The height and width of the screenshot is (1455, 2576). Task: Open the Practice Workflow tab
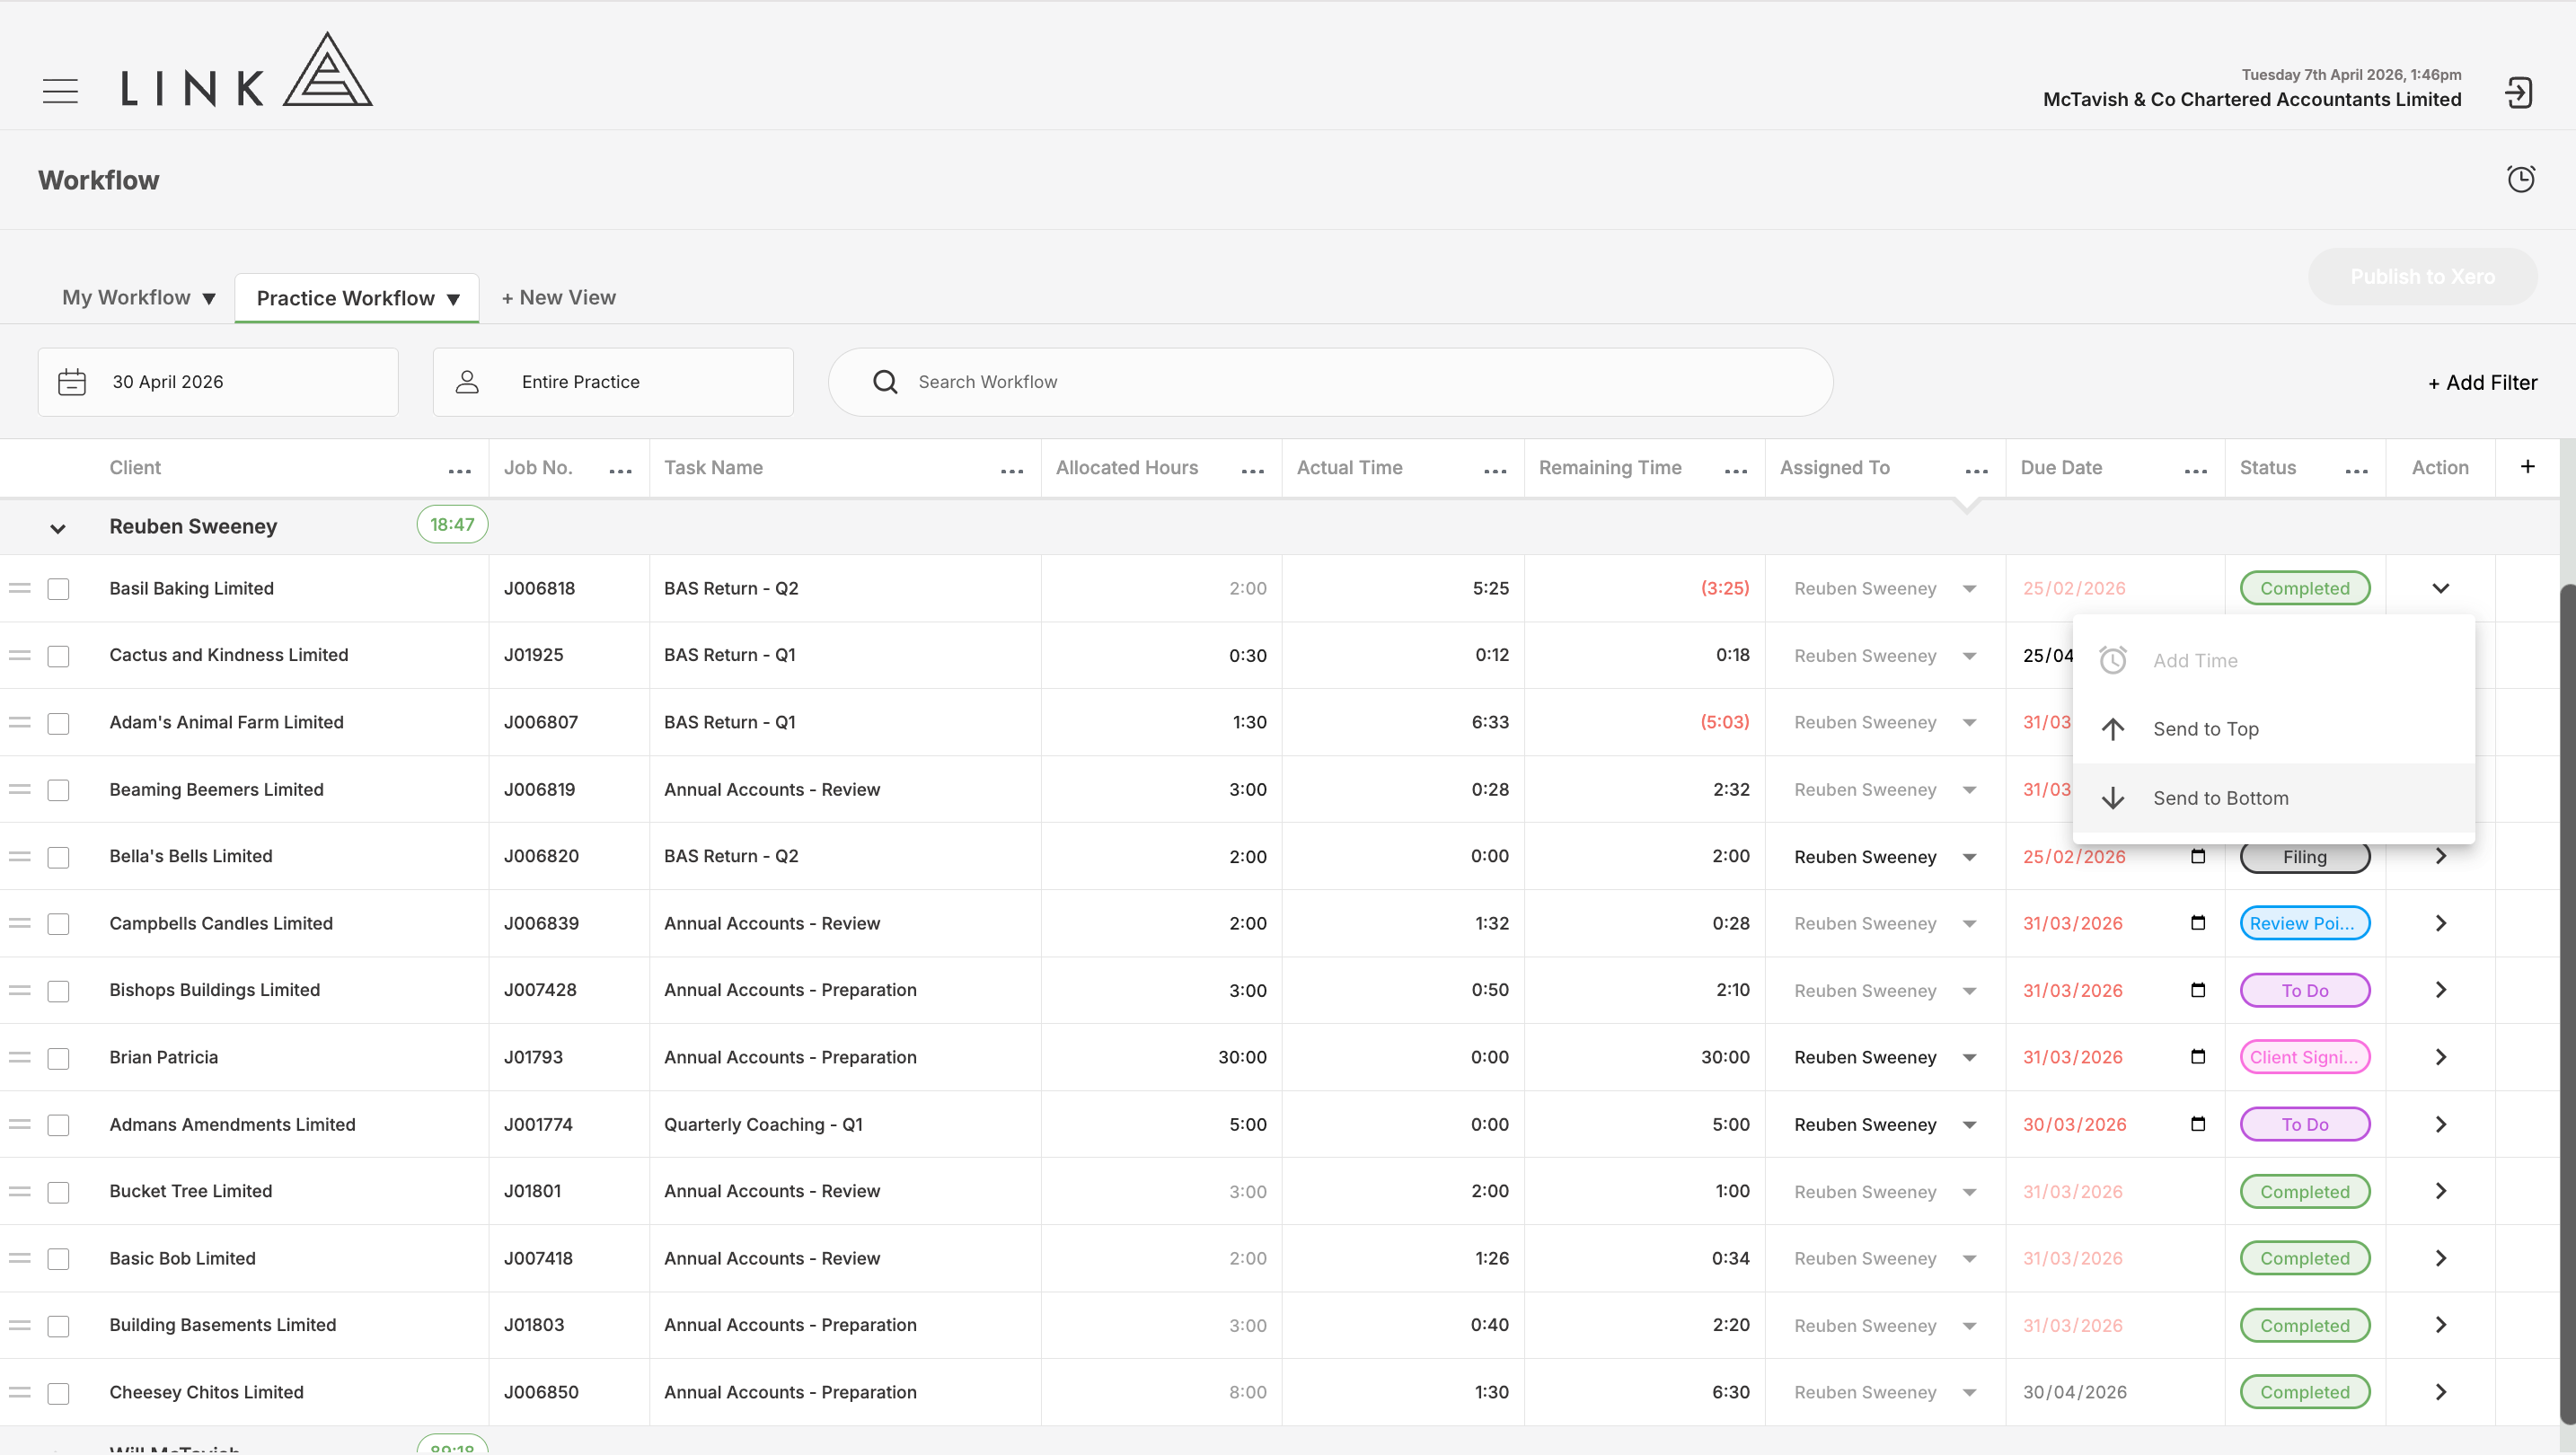[357, 298]
